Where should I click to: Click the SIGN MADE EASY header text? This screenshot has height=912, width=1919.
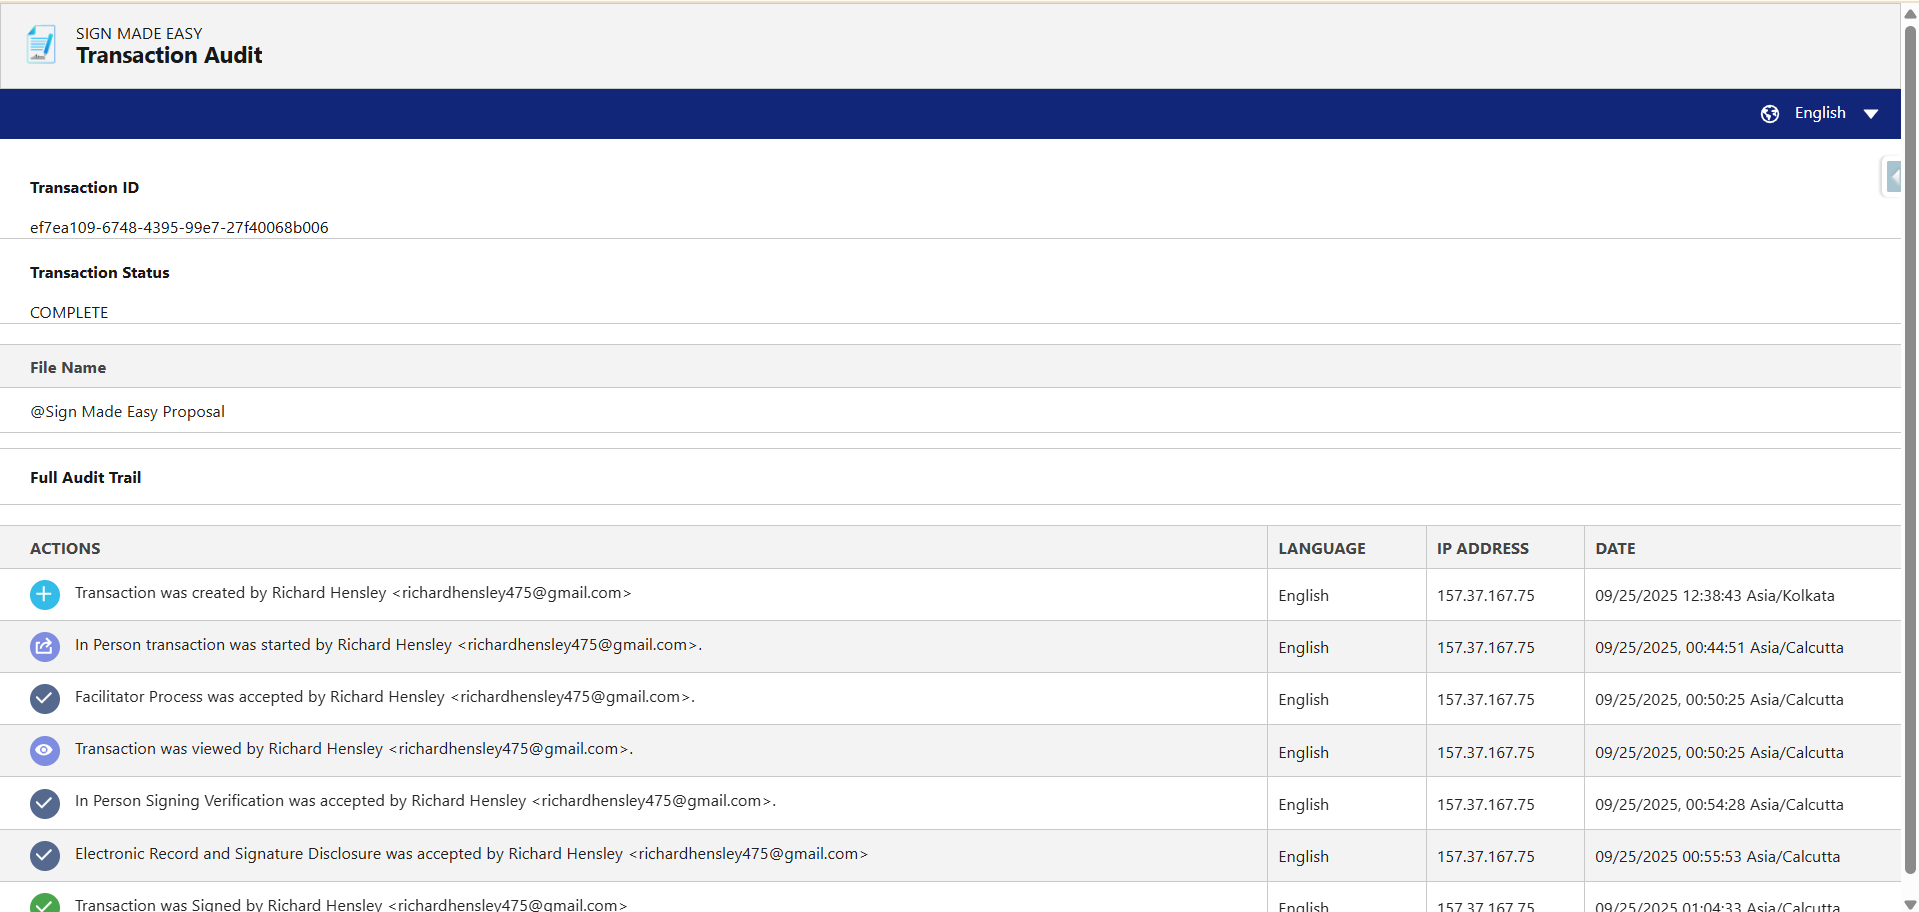click(x=139, y=34)
